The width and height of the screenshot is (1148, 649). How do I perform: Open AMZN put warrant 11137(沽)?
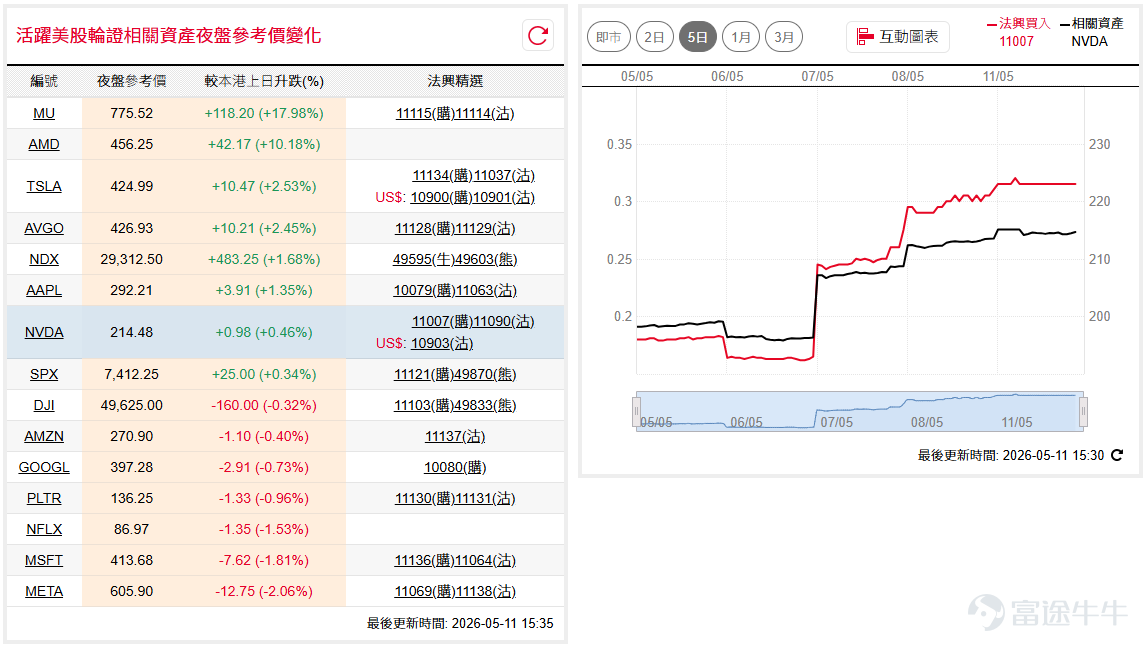coord(455,437)
